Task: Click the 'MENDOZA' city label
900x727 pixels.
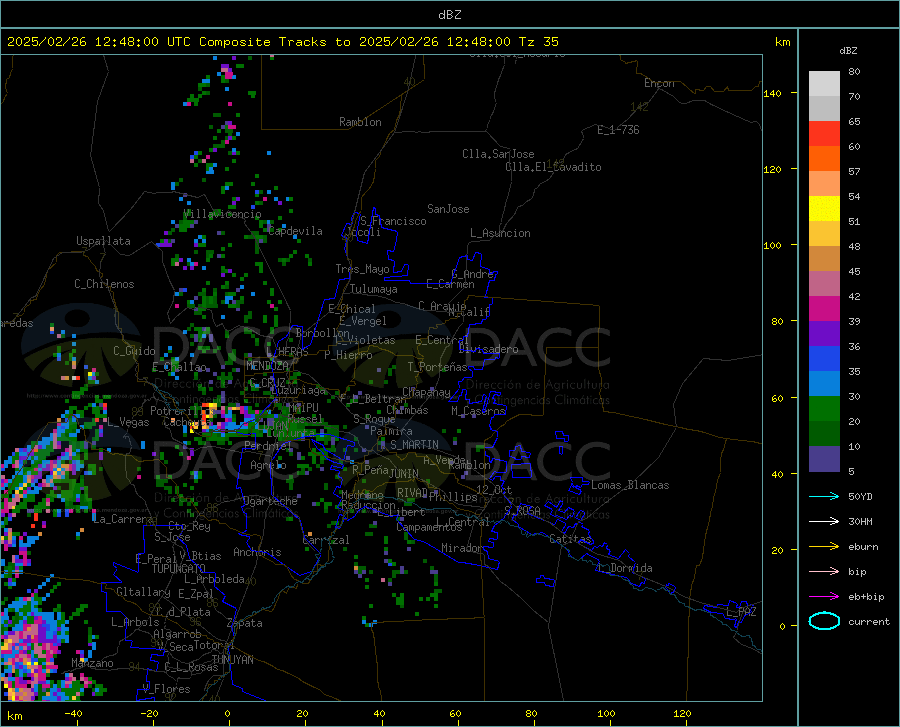Action: (267, 366)
